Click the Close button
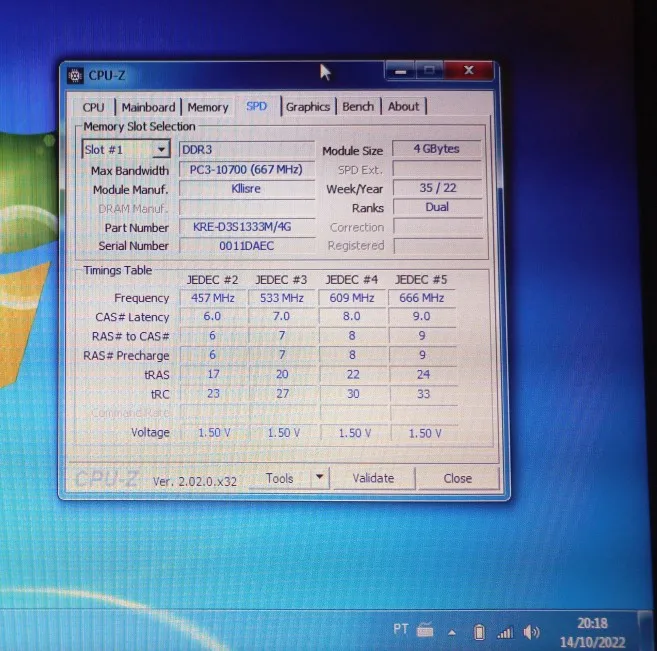The width and height of the screenshot is (657, 651). tap(458, 478)
